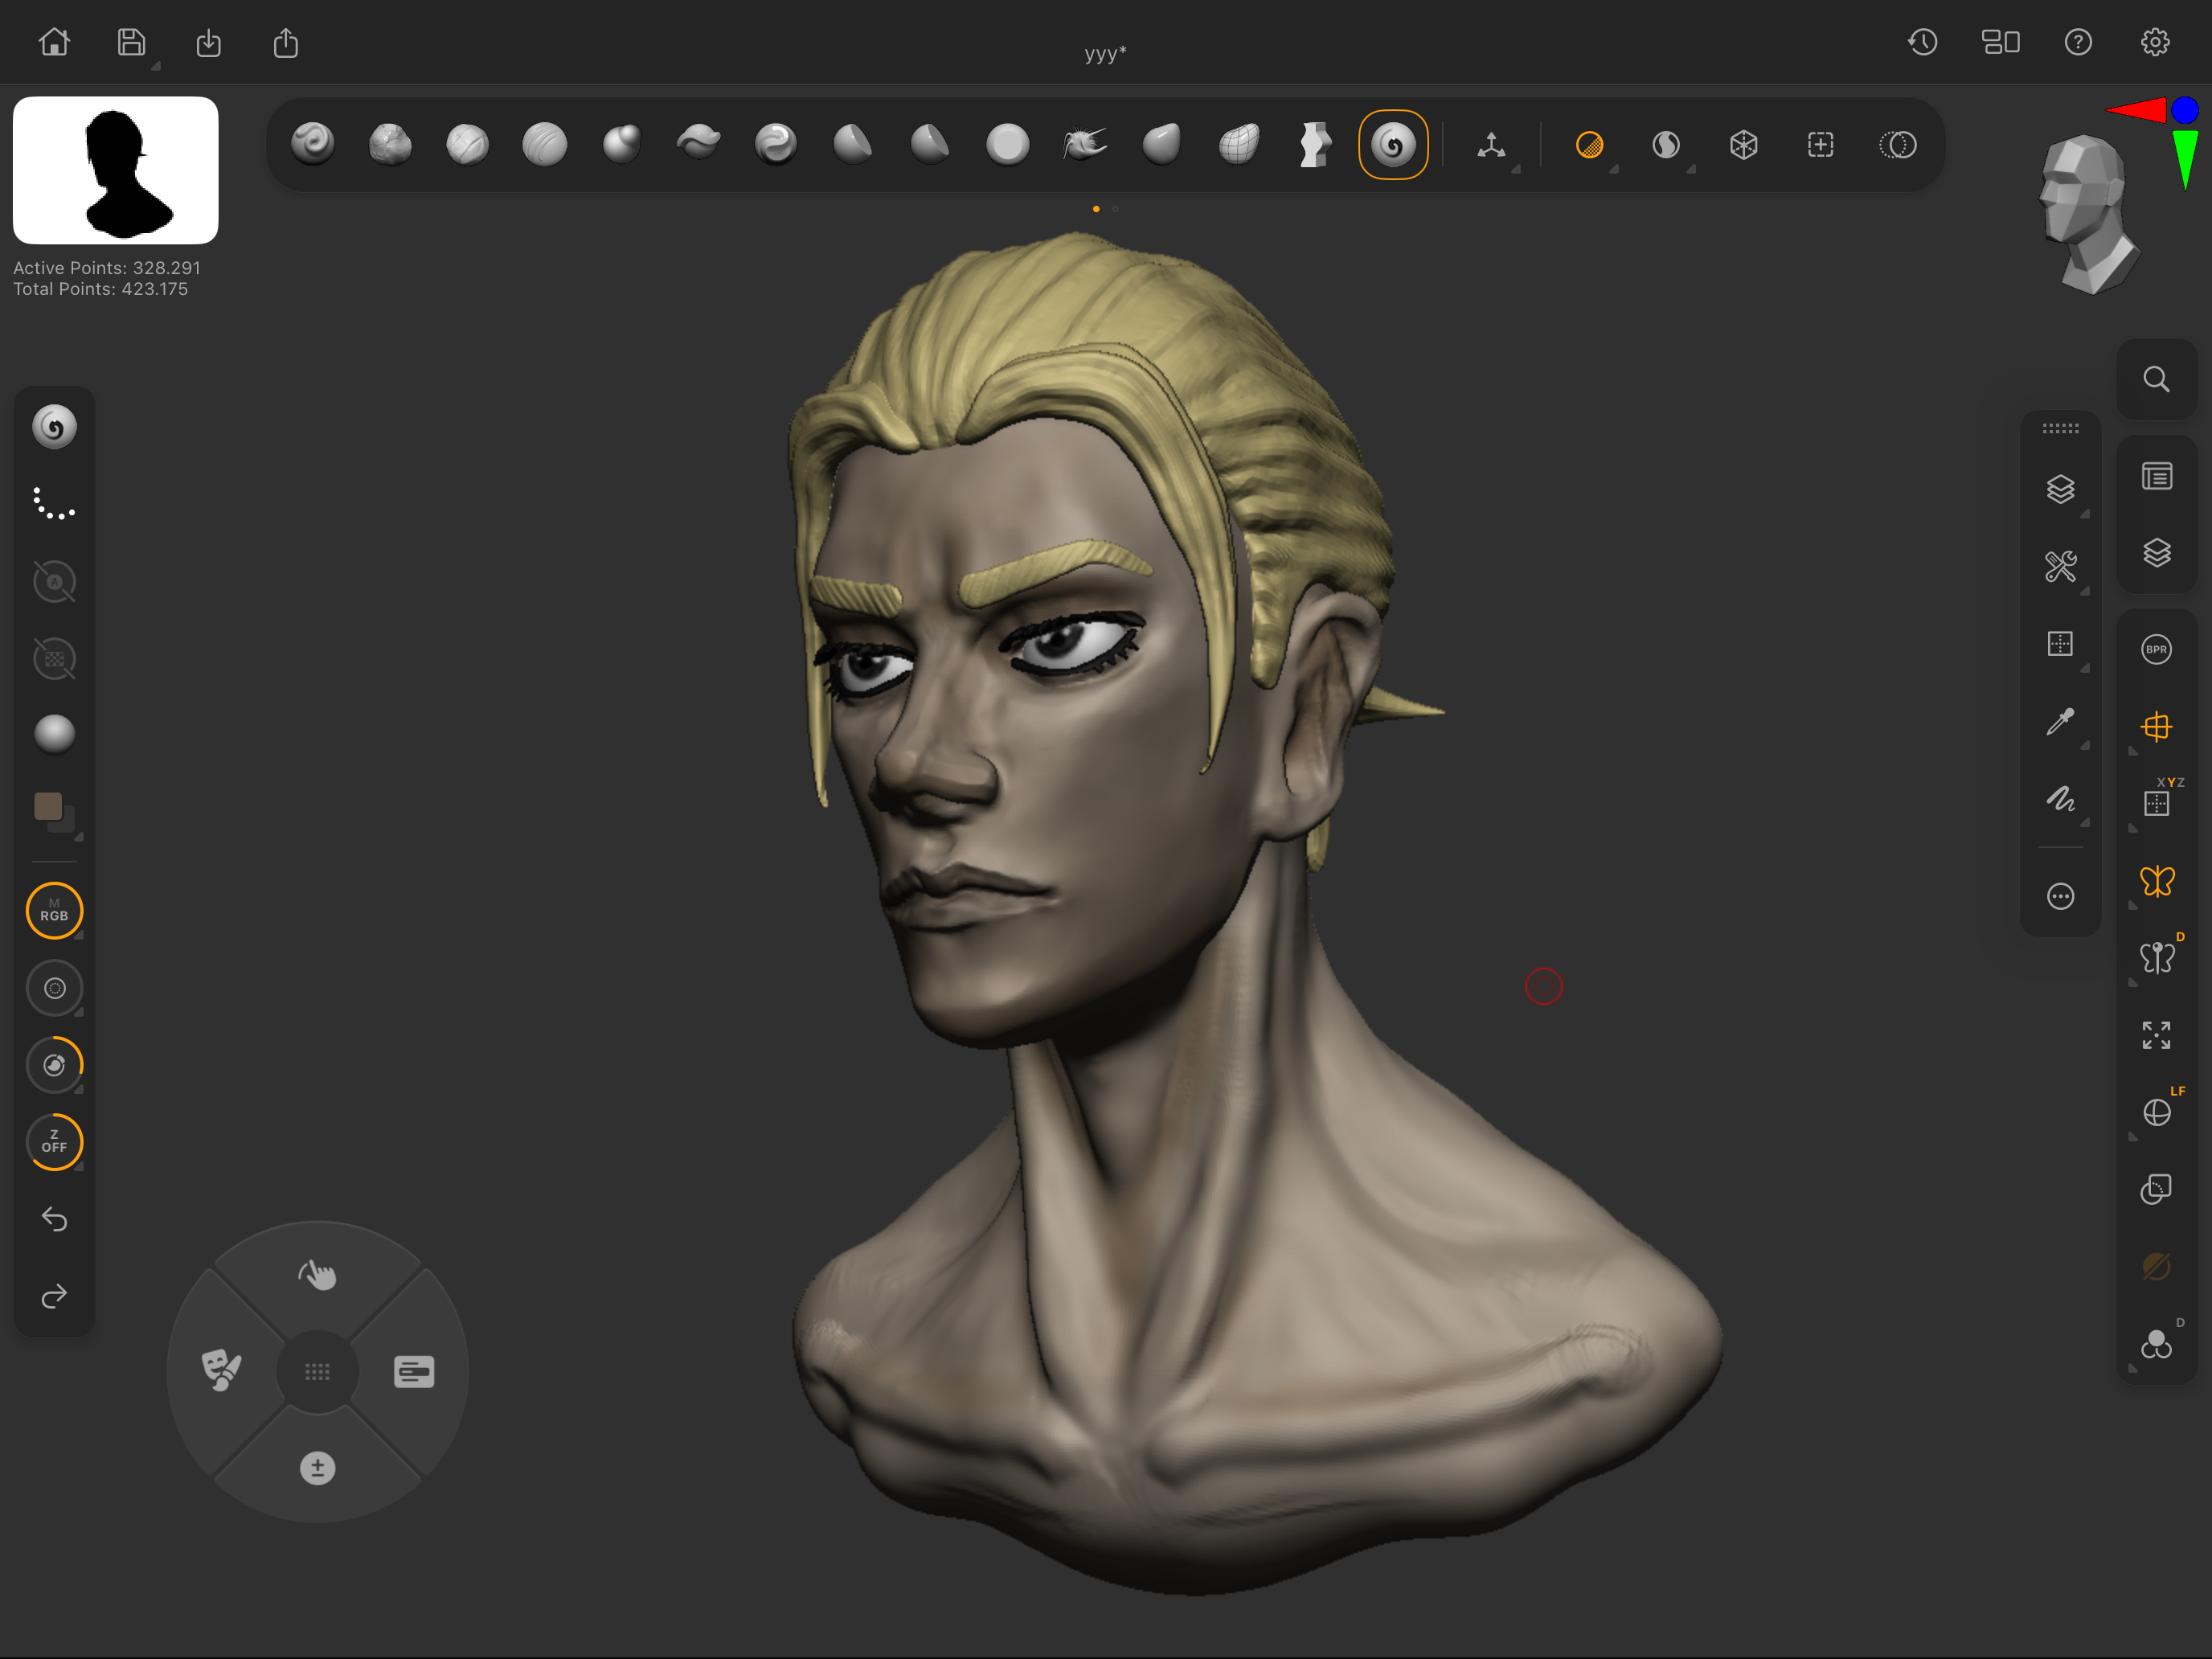Click the save floppy disk icon

[131, 42]
